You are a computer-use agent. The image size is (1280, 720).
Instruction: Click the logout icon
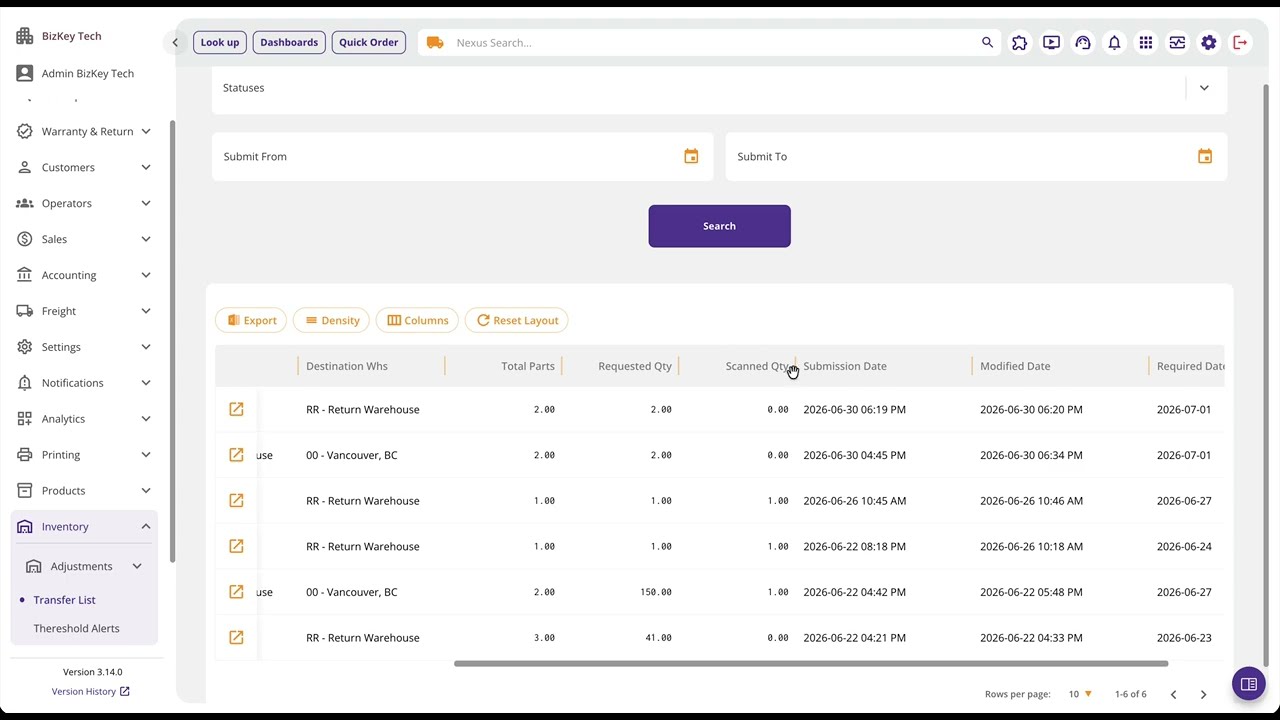tap(1240, 42)
